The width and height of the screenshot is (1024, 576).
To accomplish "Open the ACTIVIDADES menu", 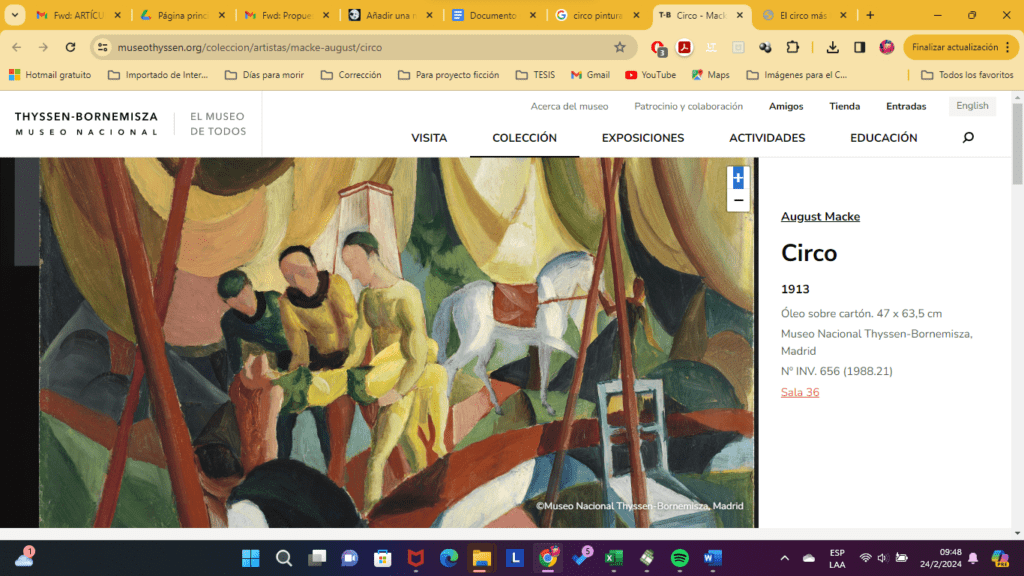I will 767,138.
